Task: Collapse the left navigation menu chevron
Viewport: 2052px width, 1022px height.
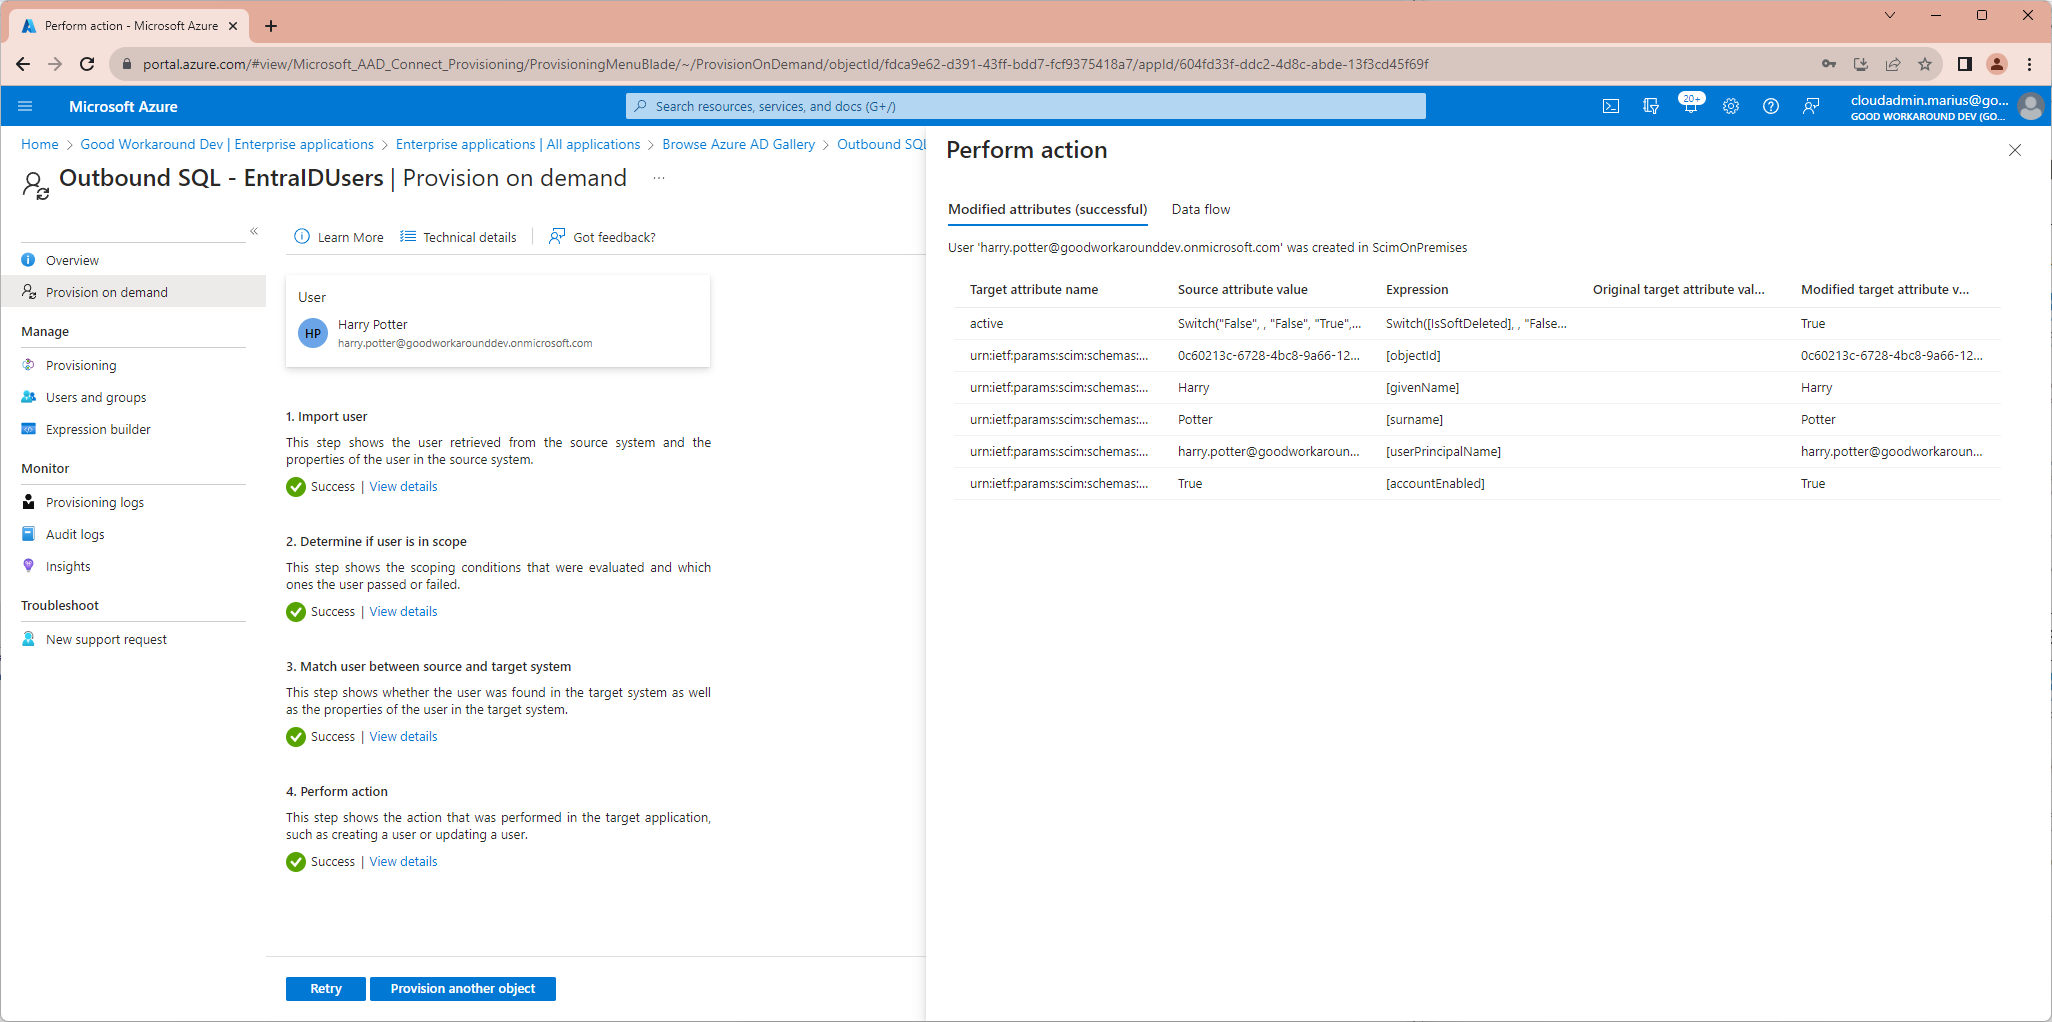Action: pos(254,231)
